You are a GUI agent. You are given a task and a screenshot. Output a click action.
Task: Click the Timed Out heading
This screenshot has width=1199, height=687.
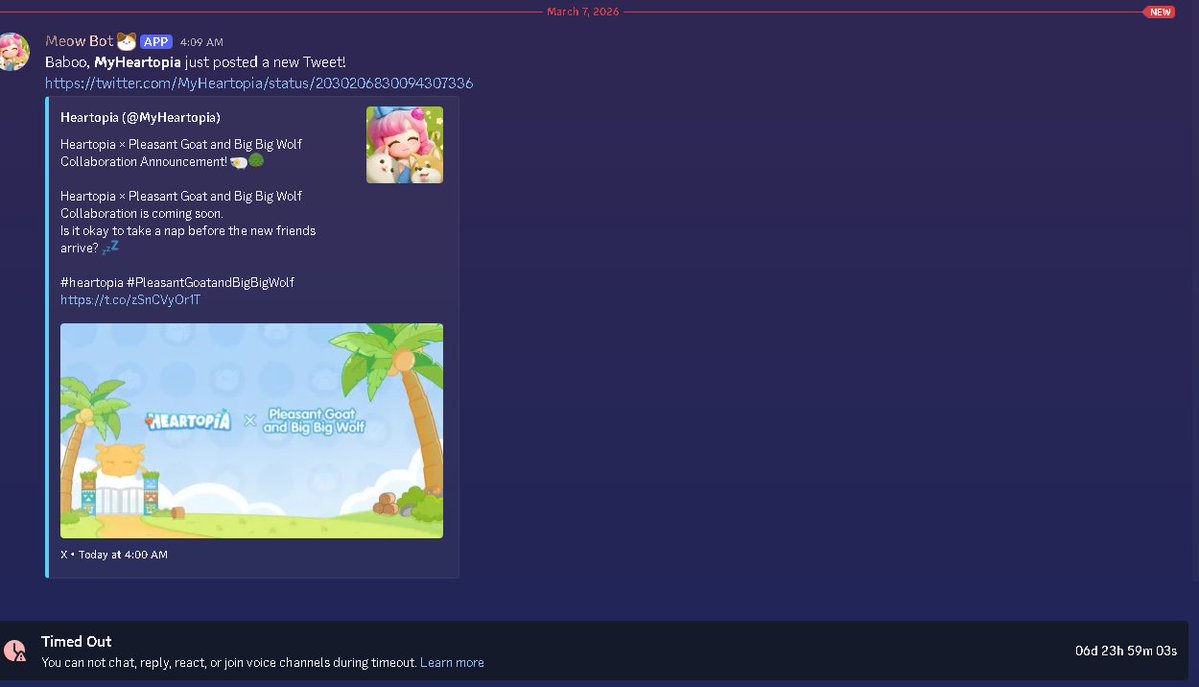tap(76, 642)
